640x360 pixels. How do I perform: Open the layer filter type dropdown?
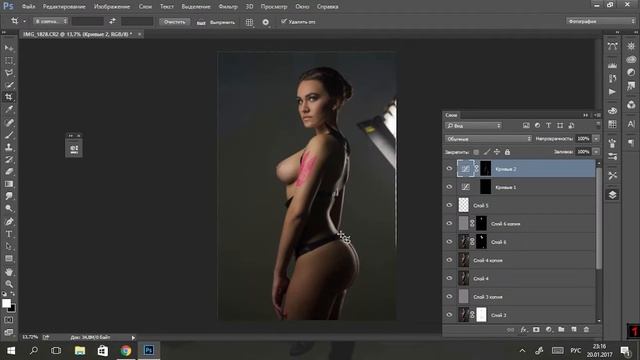[x=473, y=126]
